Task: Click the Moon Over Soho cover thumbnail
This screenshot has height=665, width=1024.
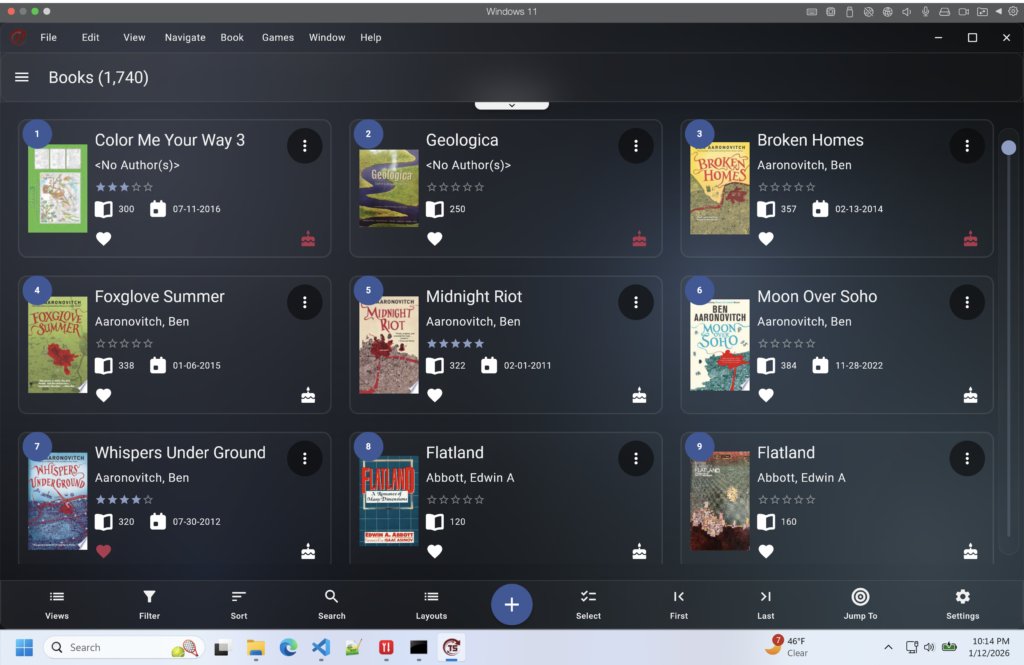Action: 719,345
